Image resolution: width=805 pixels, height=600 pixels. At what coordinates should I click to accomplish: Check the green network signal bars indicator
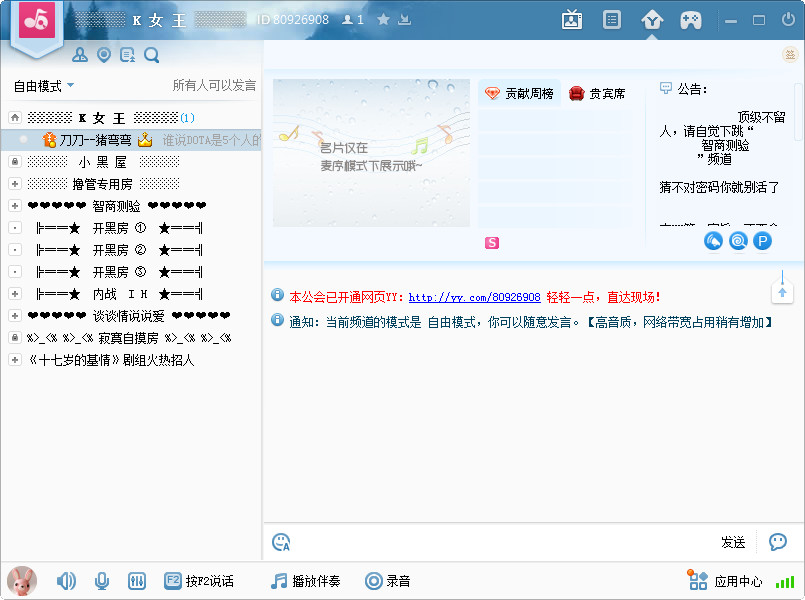784,580
